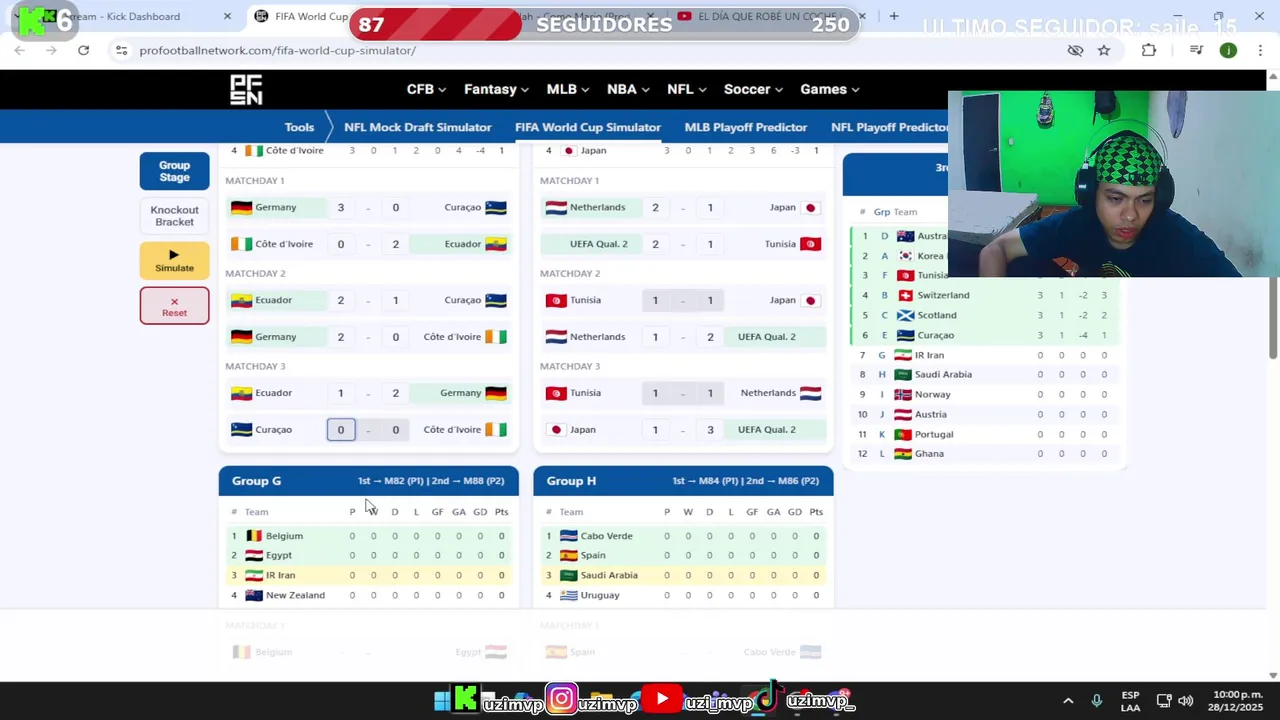This screenshot has height=720, width=1280.
Task: Open a new browser tab with plus
Action: coord(894,16)
